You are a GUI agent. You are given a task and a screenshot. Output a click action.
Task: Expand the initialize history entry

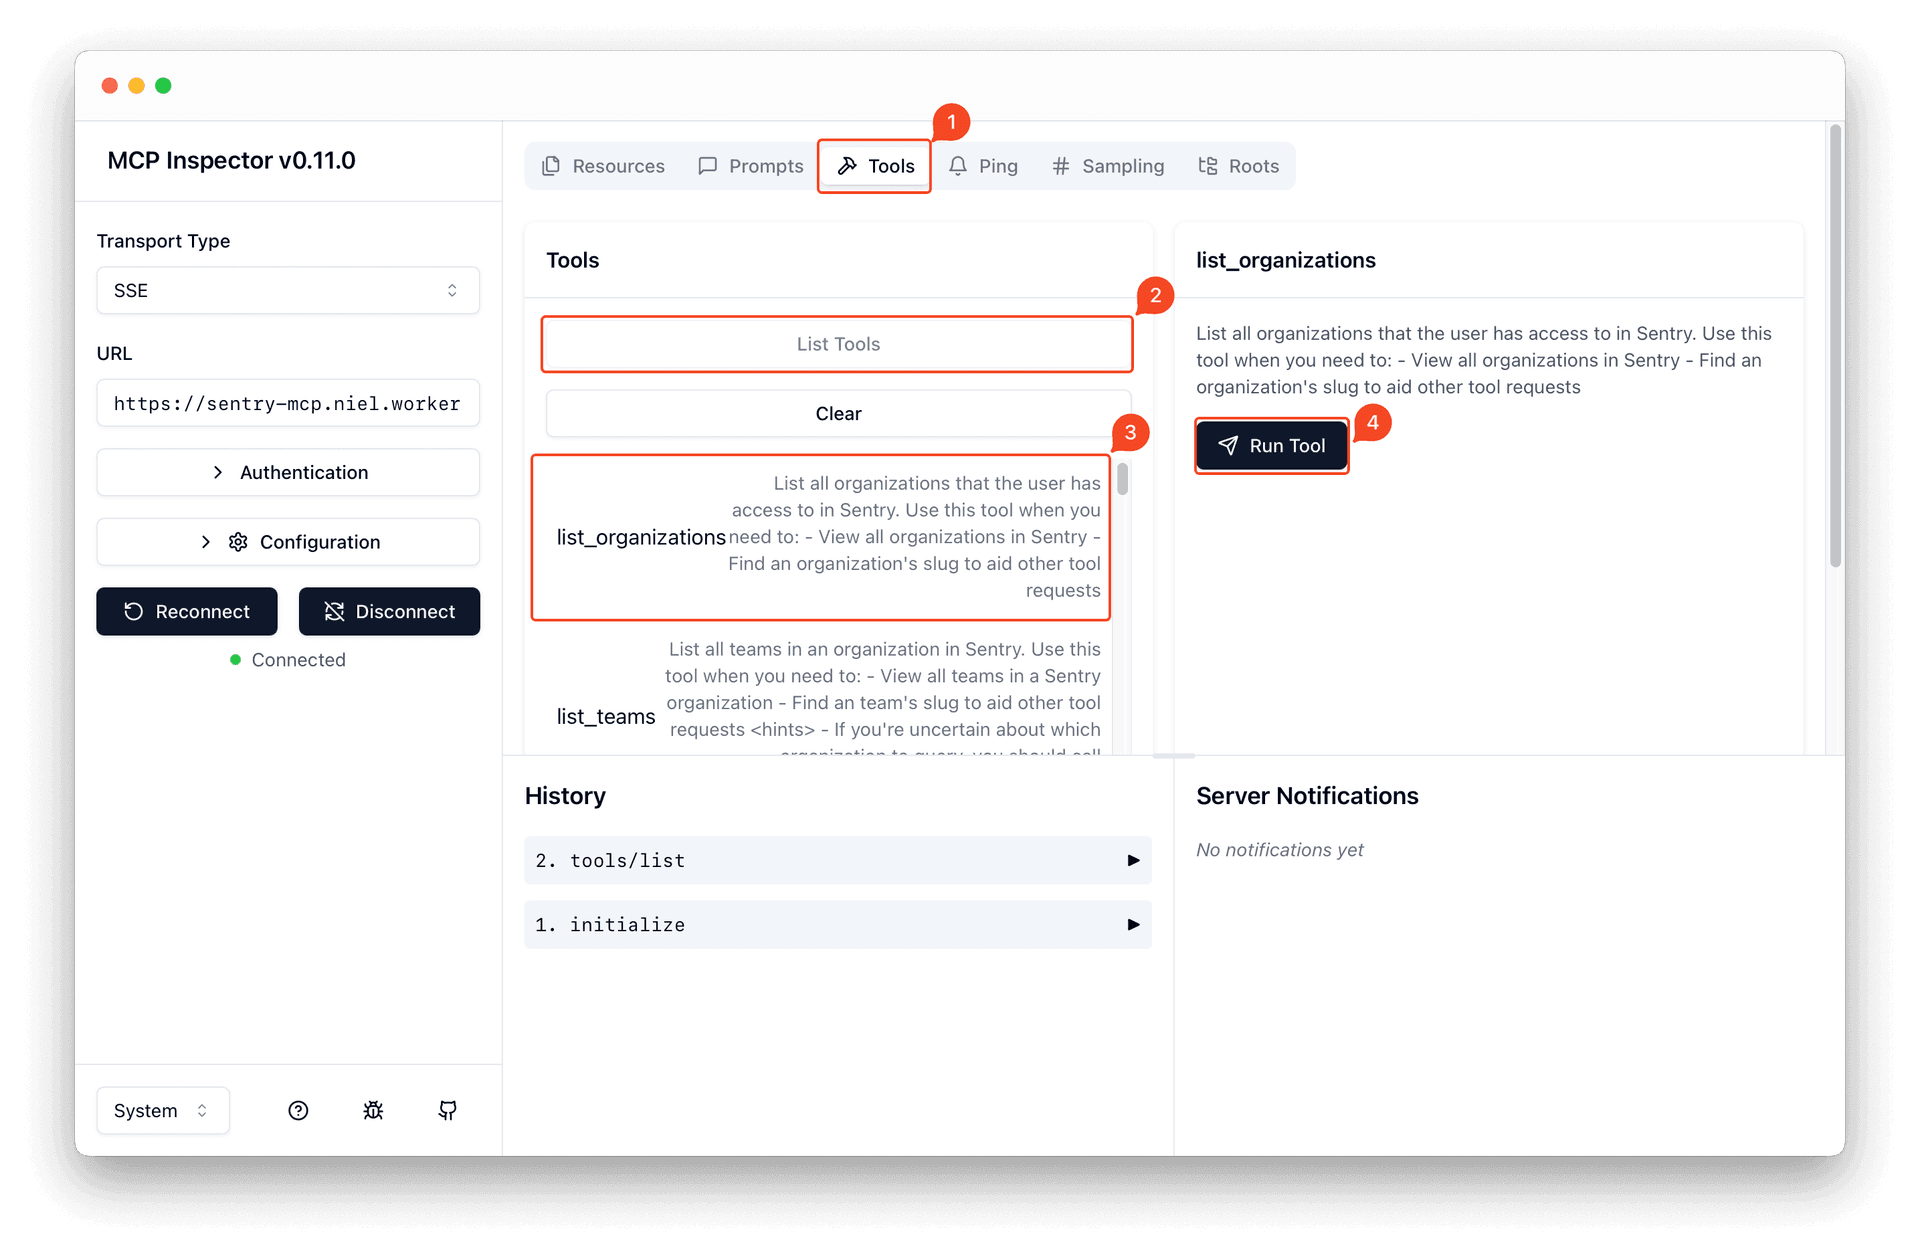[x=837, y=924]
